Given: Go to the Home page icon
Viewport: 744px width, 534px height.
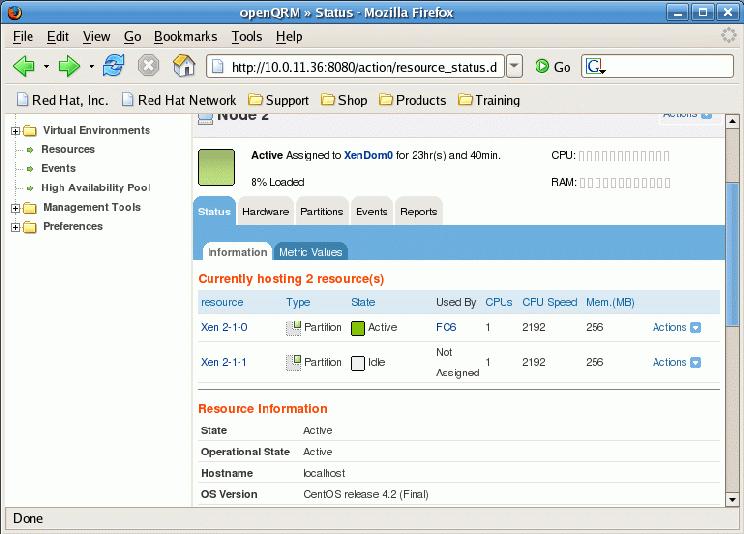Looking at the screenshot, I should [184, 66].
